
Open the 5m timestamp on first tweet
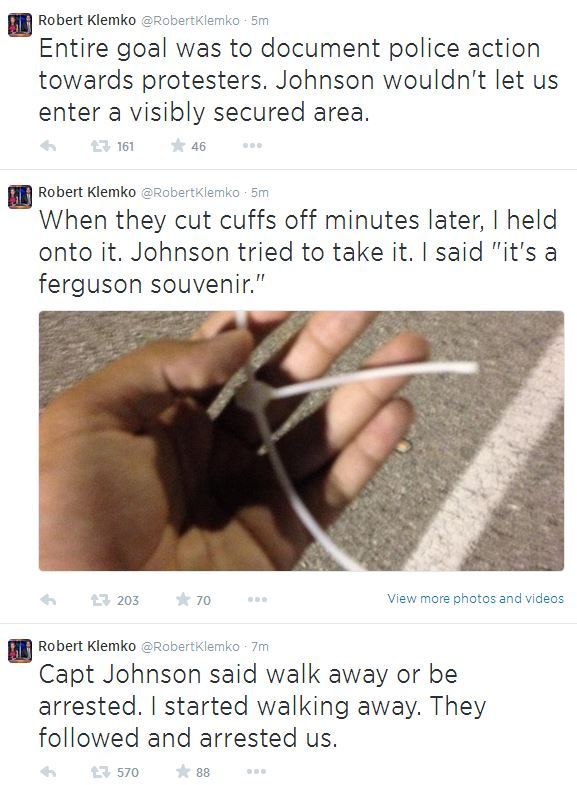coord(260,21)
